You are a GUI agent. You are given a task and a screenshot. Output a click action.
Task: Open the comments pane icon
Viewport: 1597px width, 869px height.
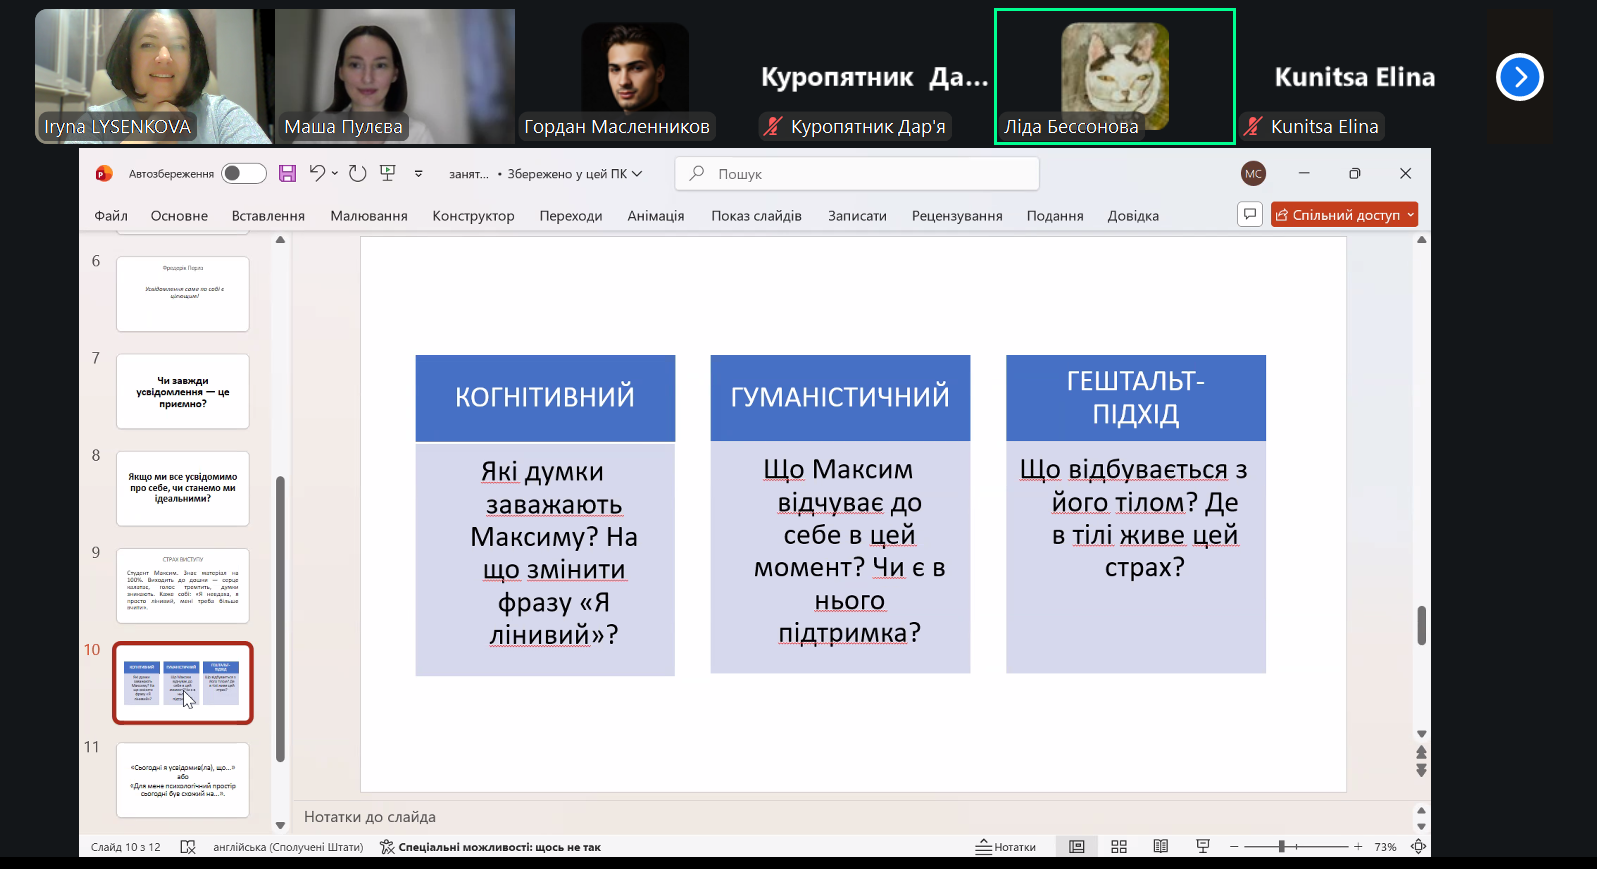click(1250, 215)
